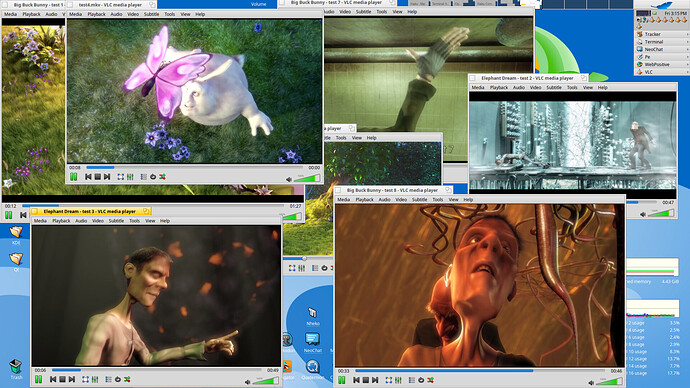Open Video menu in Elephant Dream test 2

[535, 88]
